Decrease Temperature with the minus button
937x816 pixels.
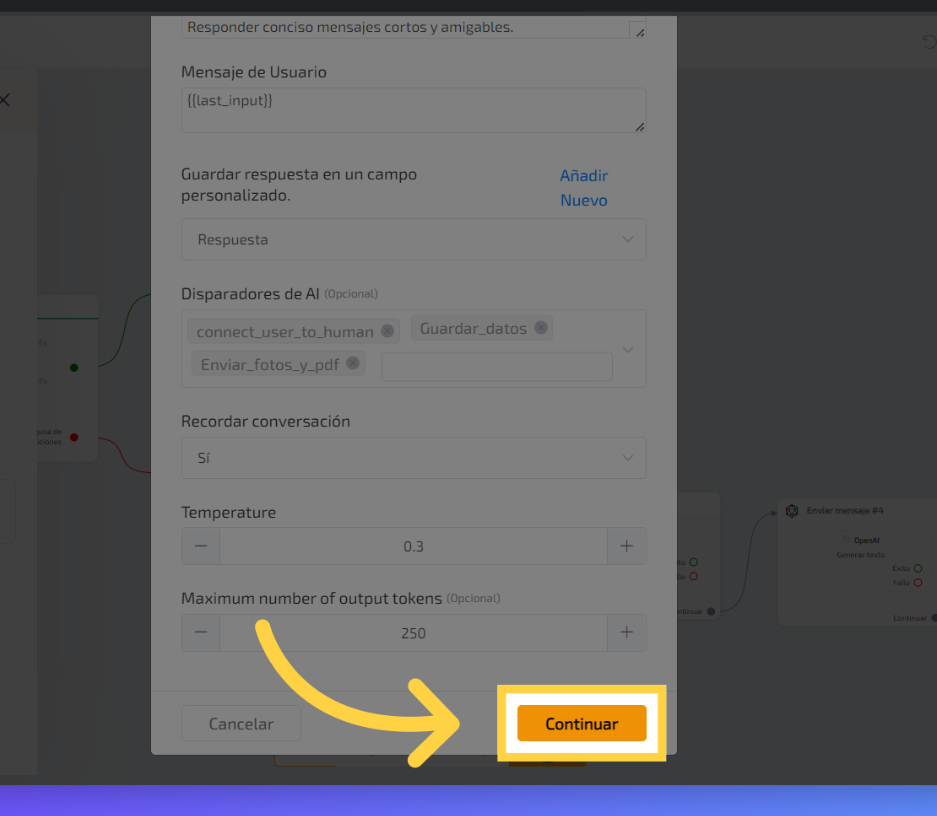(x=201, y=546)
